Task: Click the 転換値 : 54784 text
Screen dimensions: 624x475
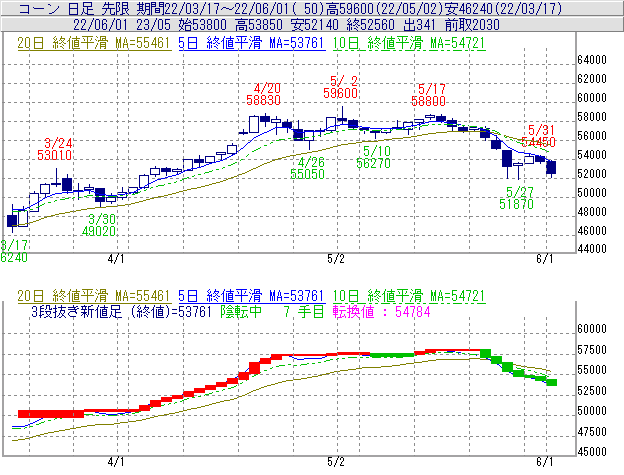Action: click(382, 311)
